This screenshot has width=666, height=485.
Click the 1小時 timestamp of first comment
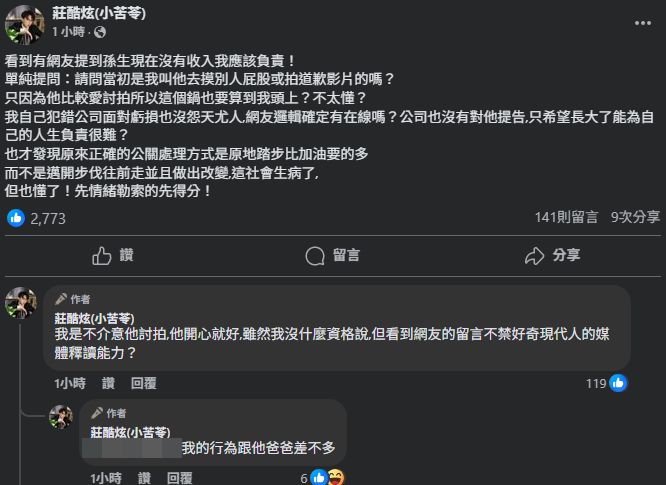(x=70, y=383)
